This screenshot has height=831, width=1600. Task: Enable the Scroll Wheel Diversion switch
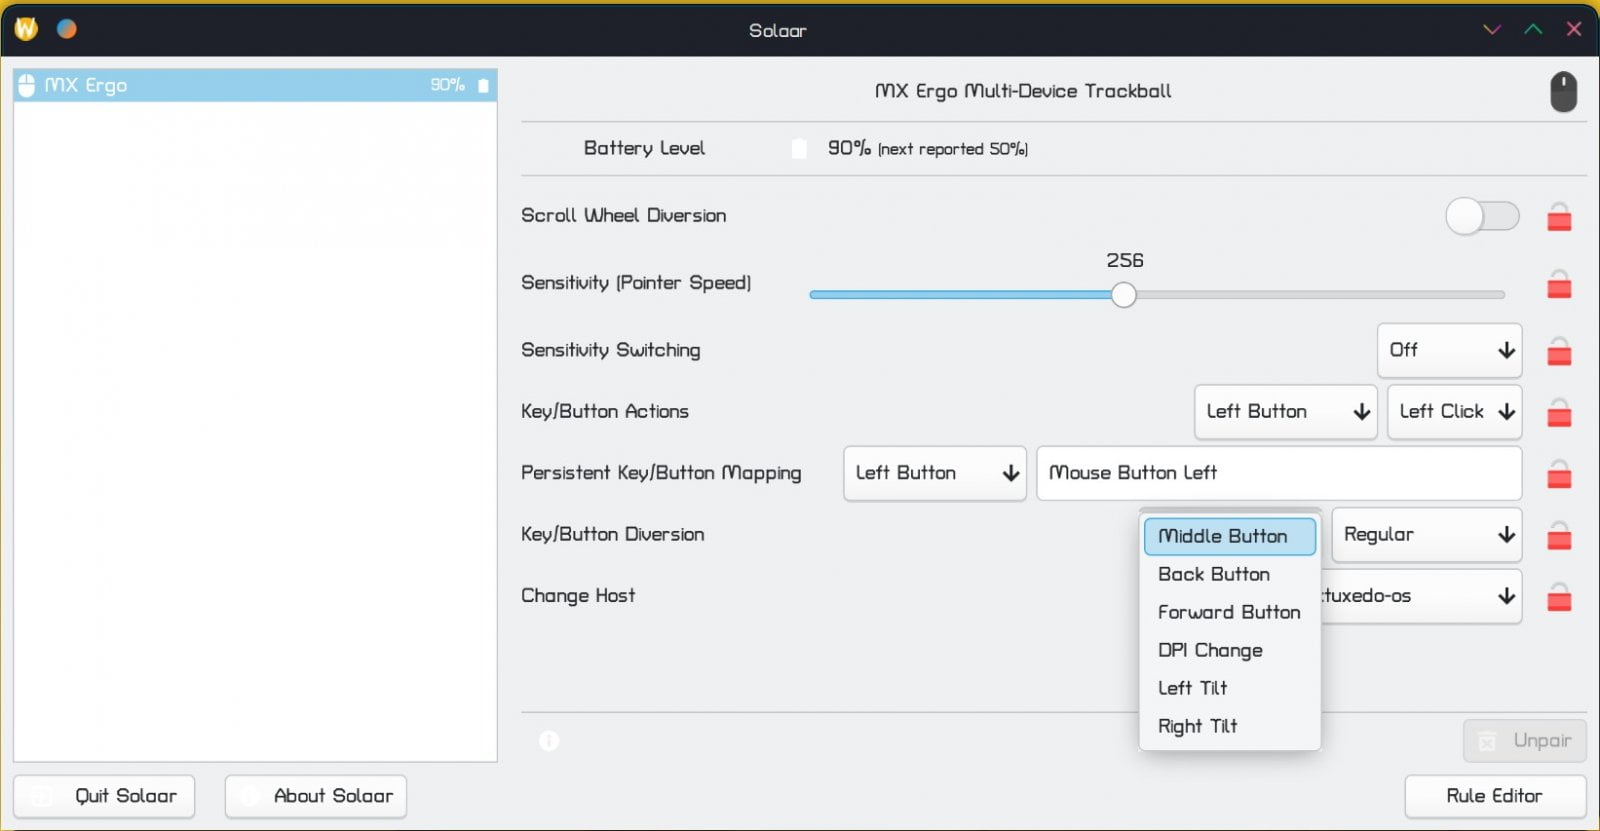(1482, 216)
